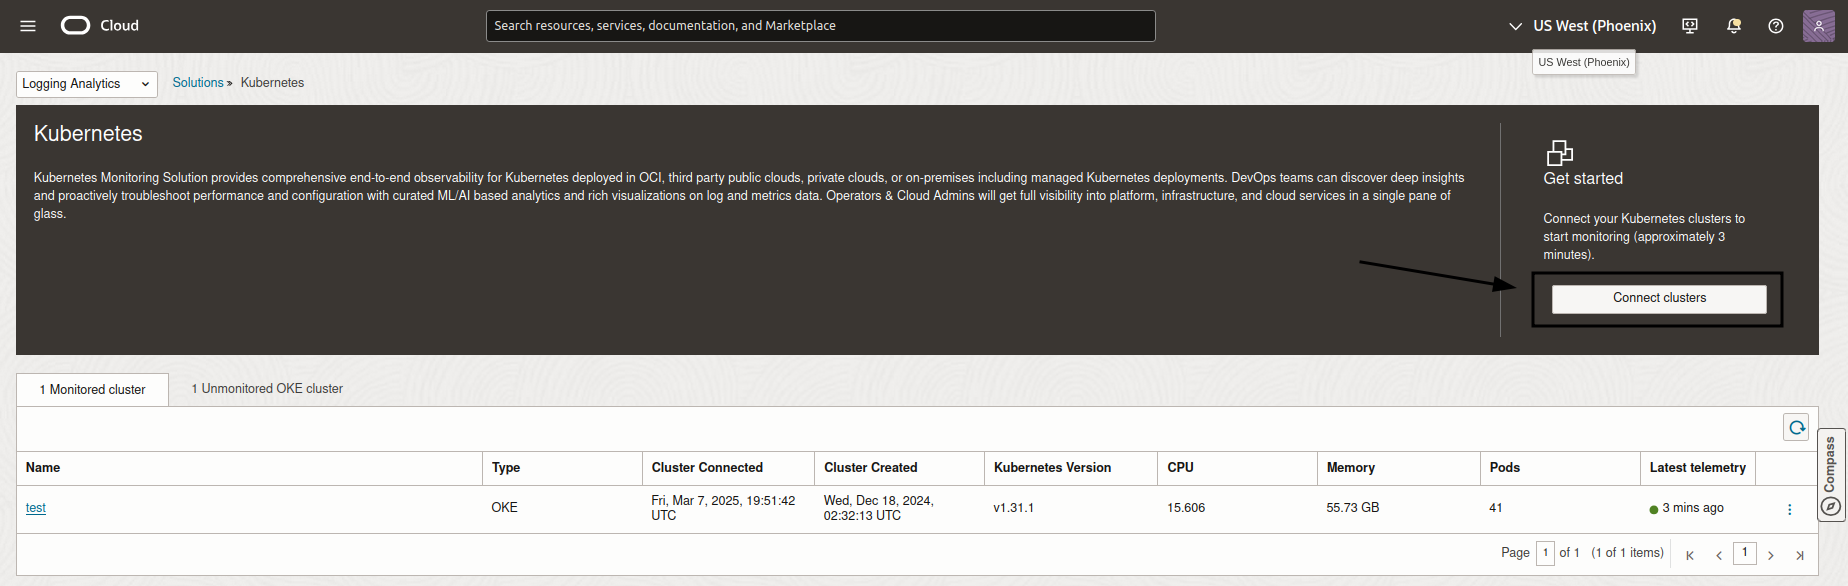The image size is (1848, 586).
Task: Select the 1 Monitored cluster tab
Action: [x=92, y=390]
